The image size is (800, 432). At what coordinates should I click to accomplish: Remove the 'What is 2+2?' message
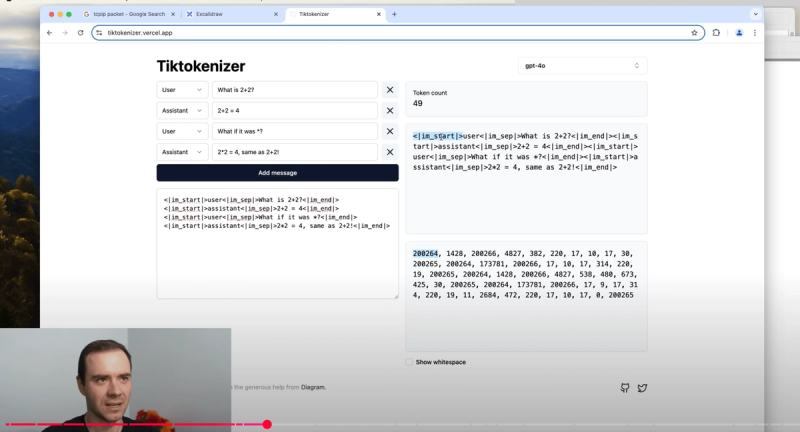pyautogui.click(x=390, y=90)
